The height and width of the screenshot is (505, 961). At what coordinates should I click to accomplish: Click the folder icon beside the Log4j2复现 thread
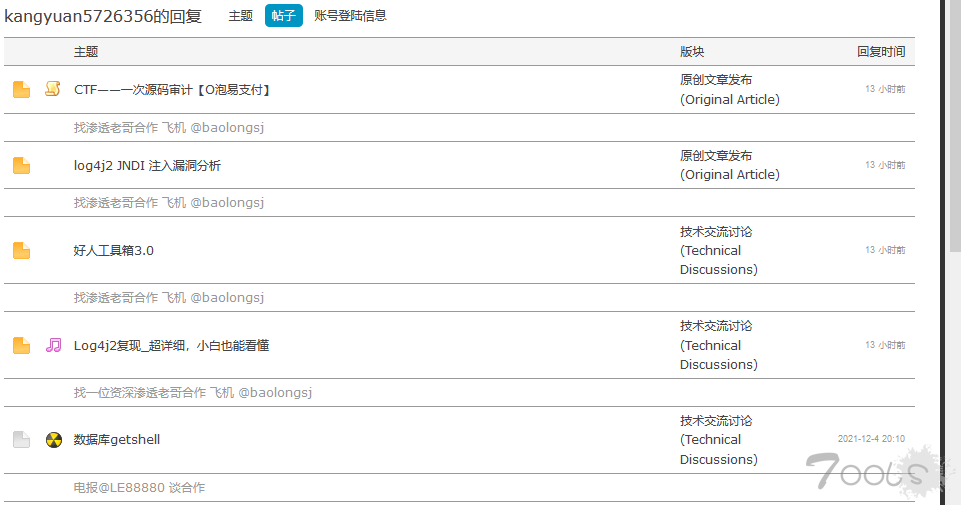pos(21,346)
